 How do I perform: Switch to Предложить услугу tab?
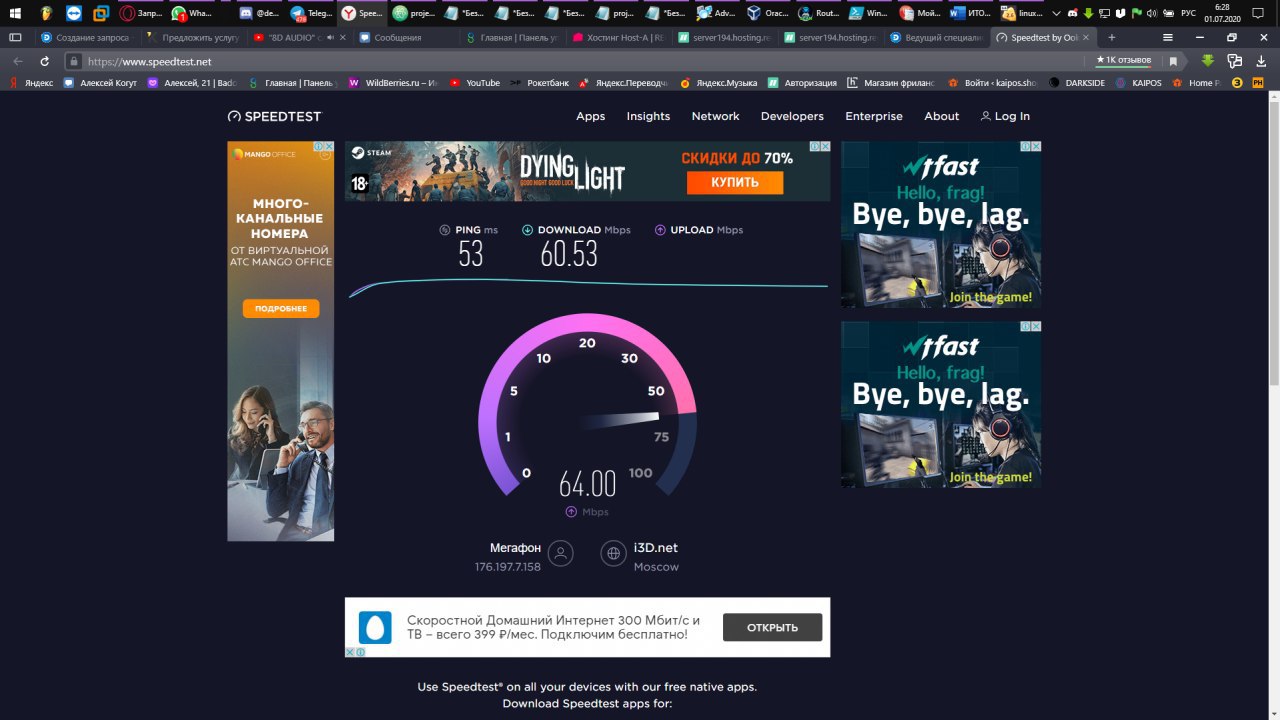pos(193,37)
